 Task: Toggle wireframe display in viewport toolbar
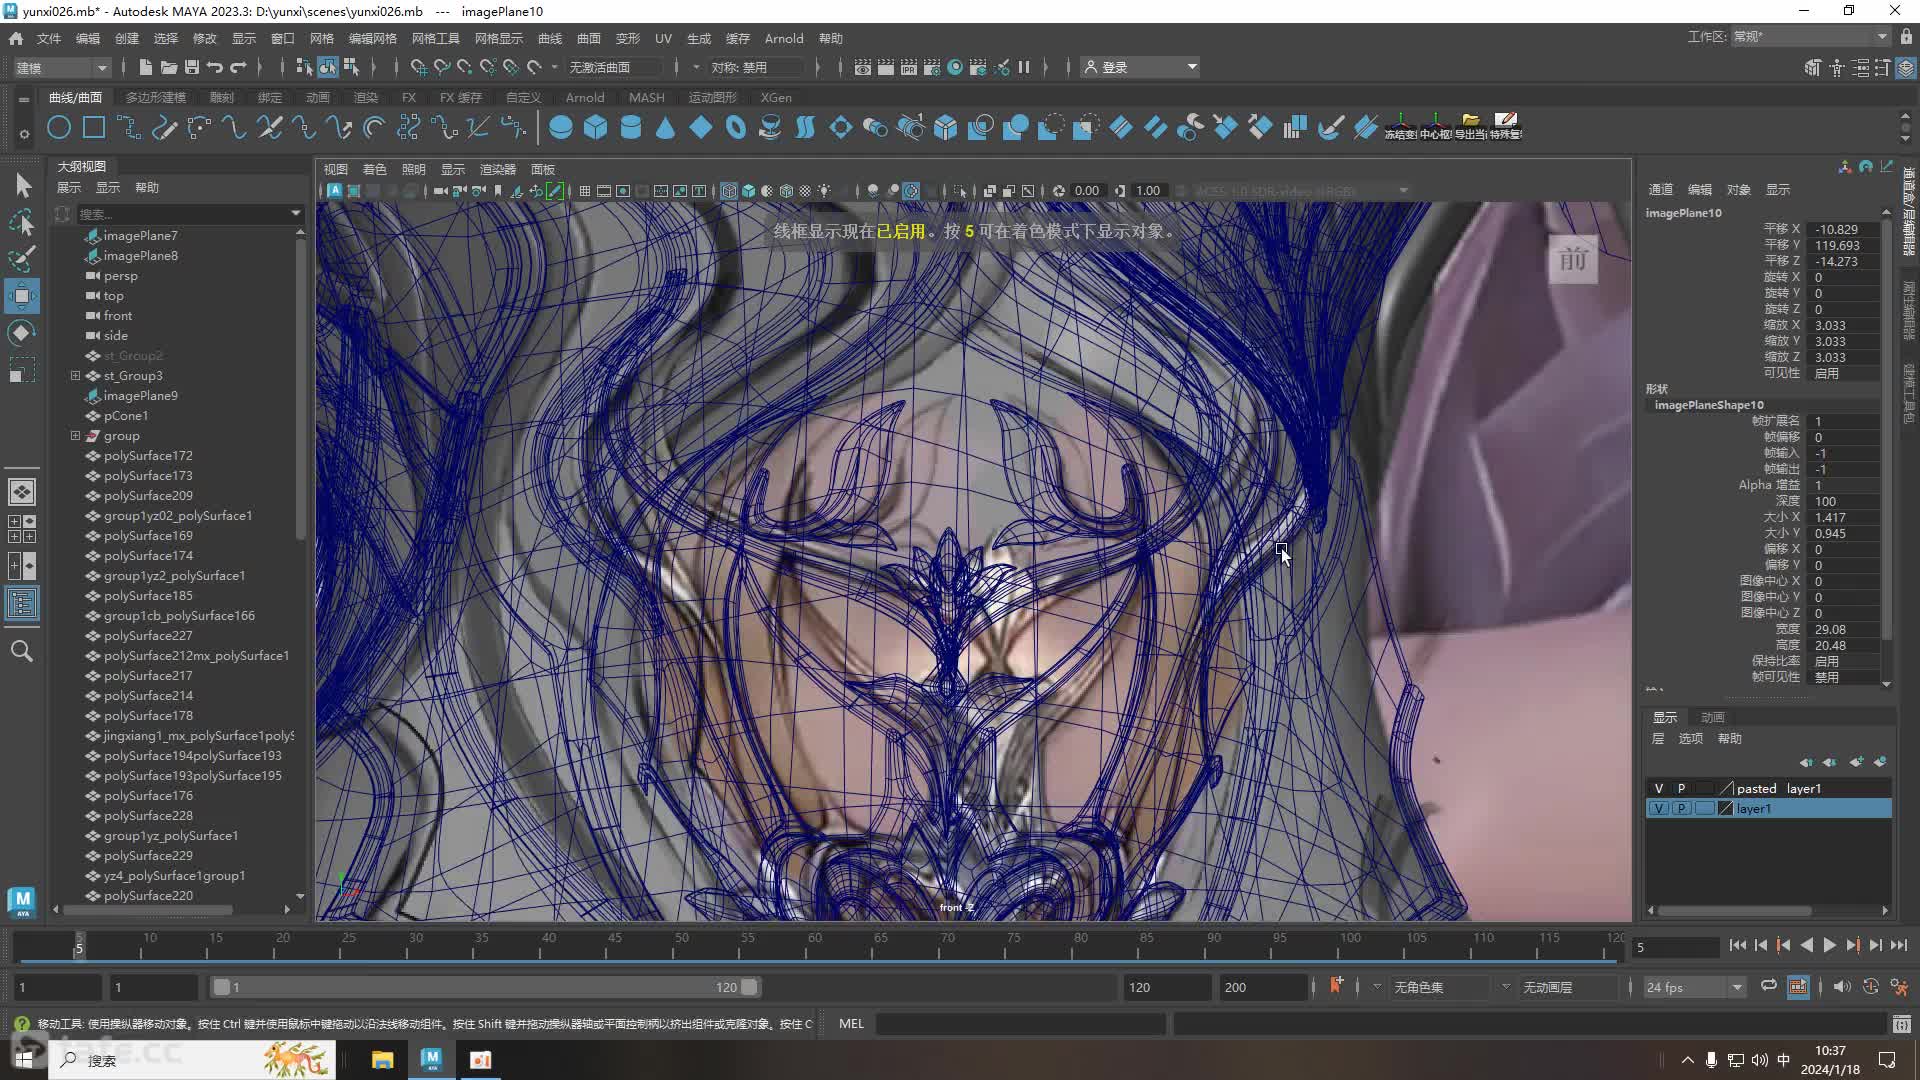729,191
